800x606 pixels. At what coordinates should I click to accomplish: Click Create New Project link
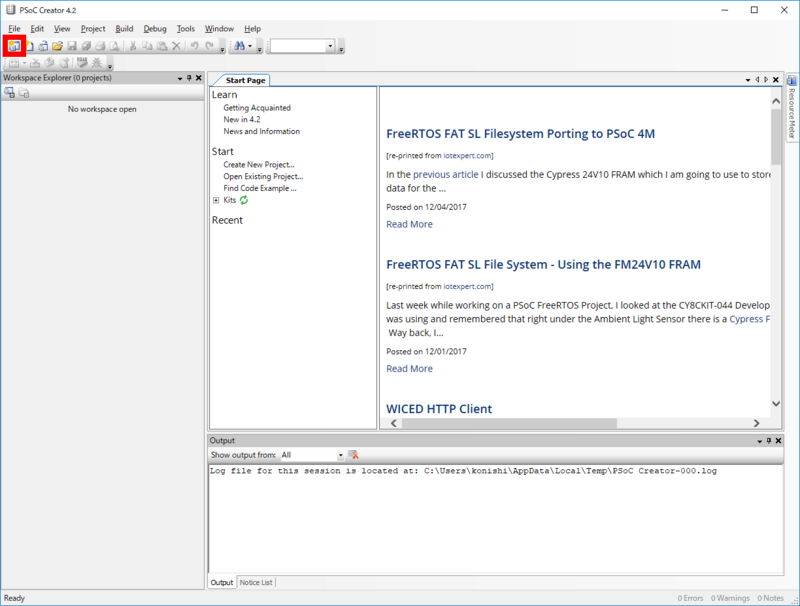[259, 164]
